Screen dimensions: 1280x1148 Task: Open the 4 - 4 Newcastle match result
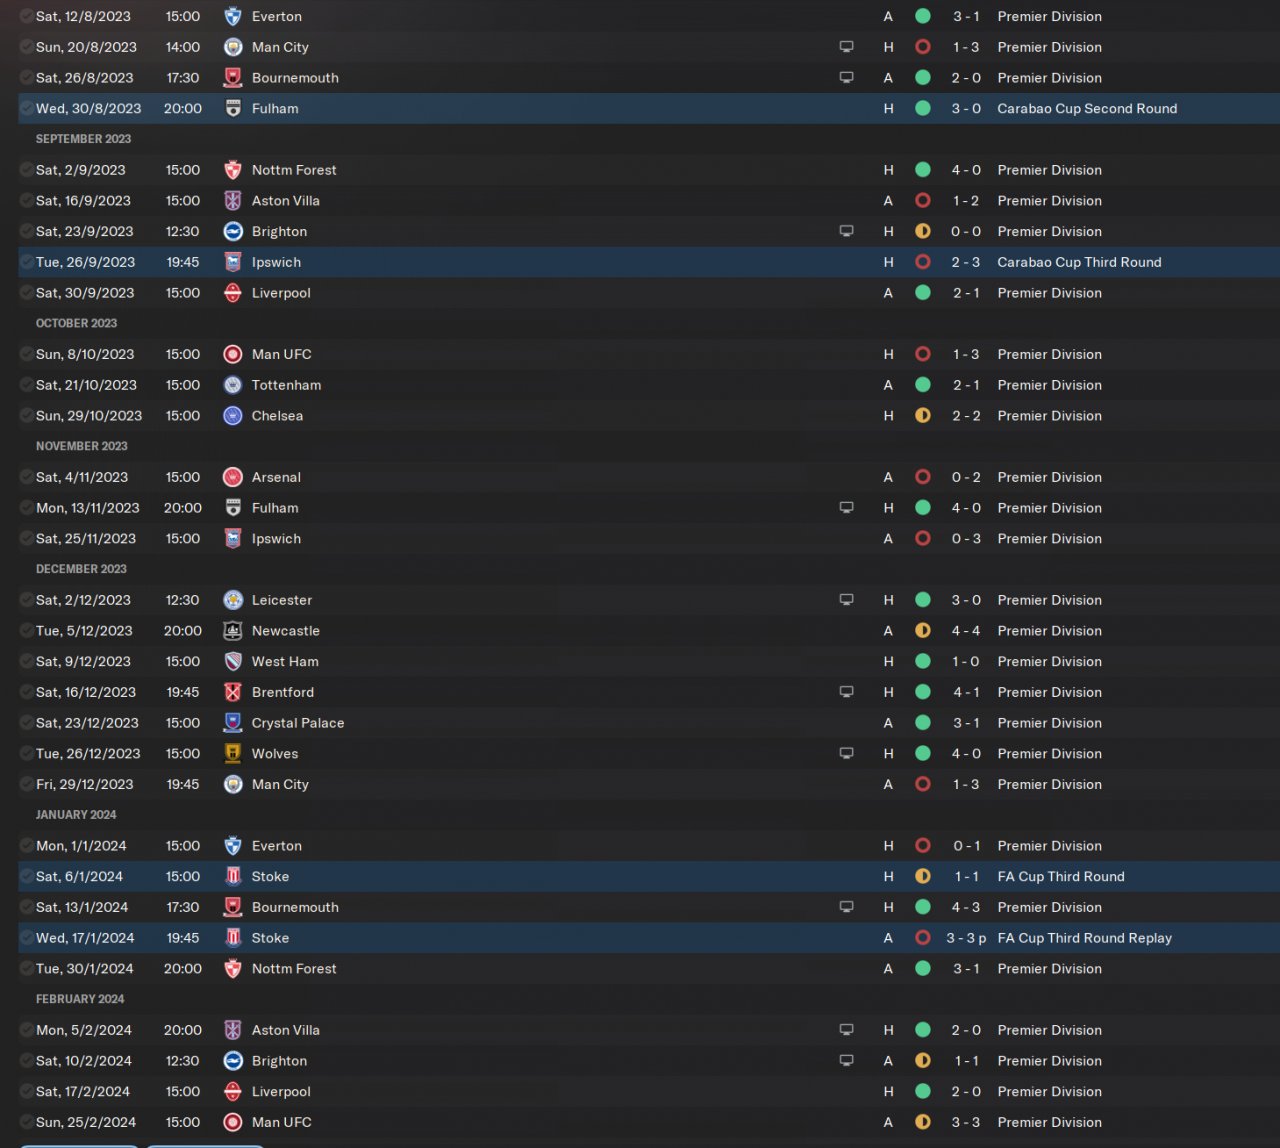tap(966, 631)
